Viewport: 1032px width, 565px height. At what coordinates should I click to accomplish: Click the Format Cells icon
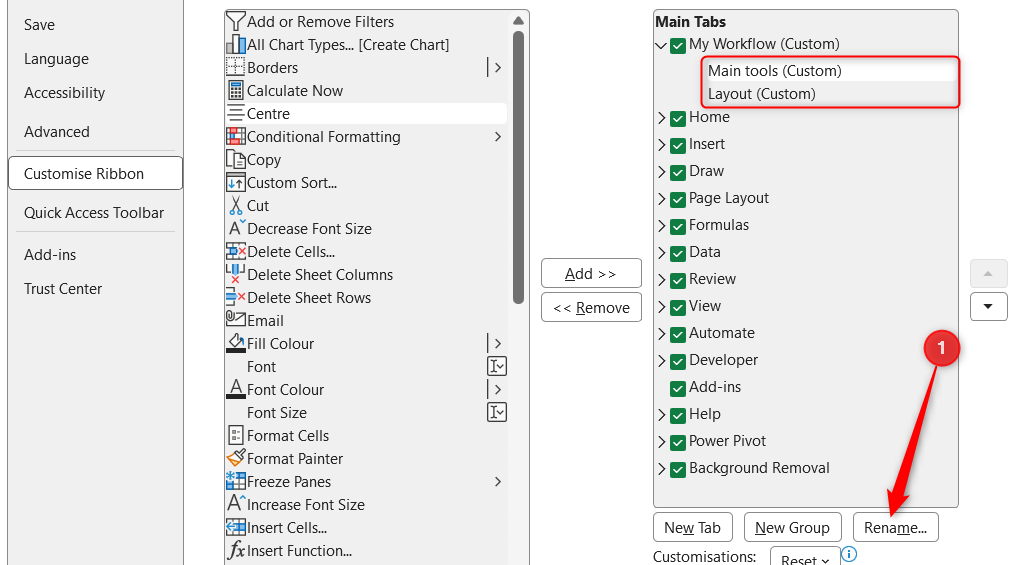click(236, 435)
